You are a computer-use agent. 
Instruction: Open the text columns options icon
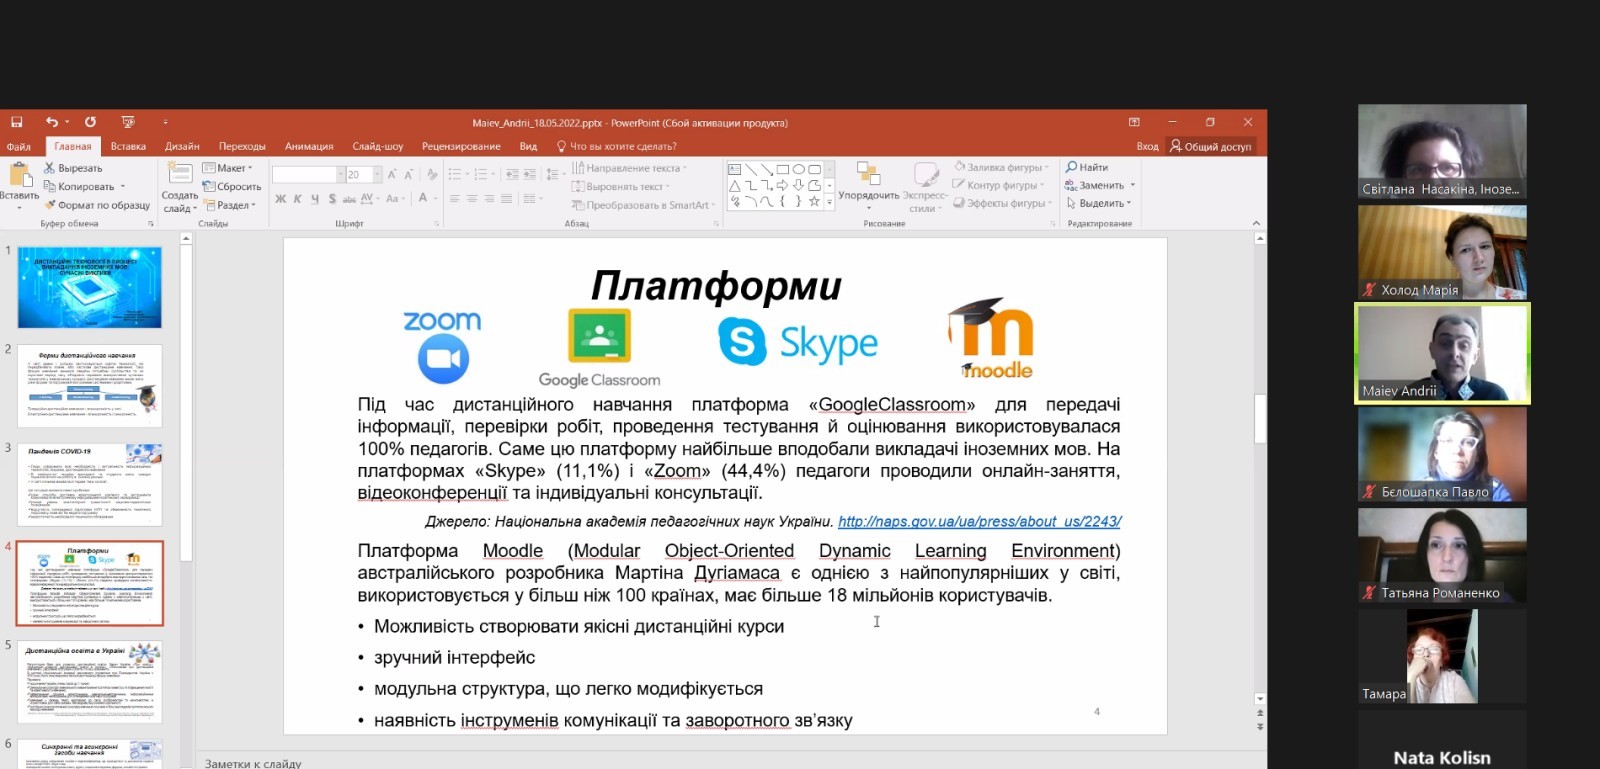tap(531, 198)
